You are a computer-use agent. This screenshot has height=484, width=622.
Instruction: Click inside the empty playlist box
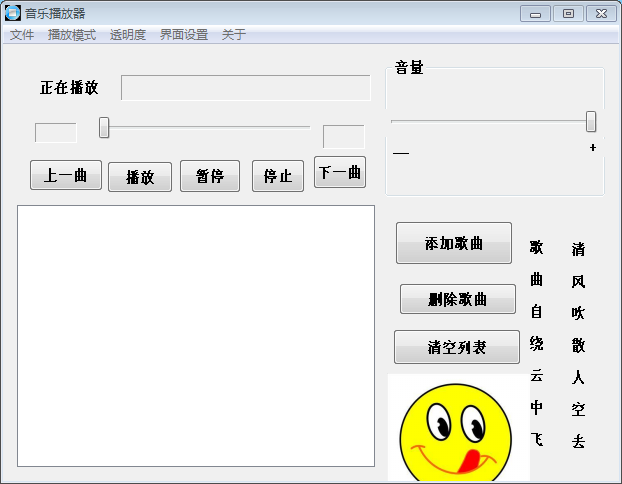[196, 336]
